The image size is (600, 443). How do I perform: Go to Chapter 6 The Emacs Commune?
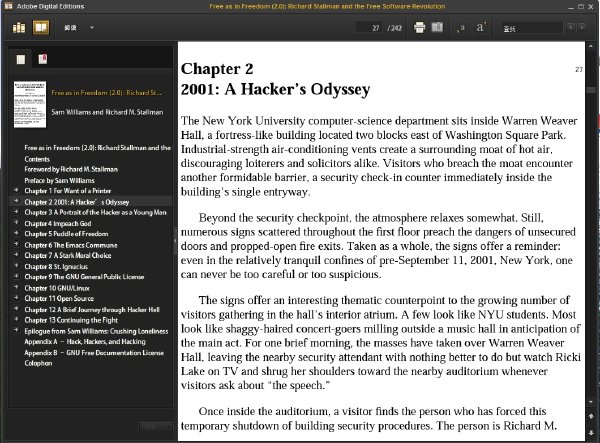click(x=71, y=245)
